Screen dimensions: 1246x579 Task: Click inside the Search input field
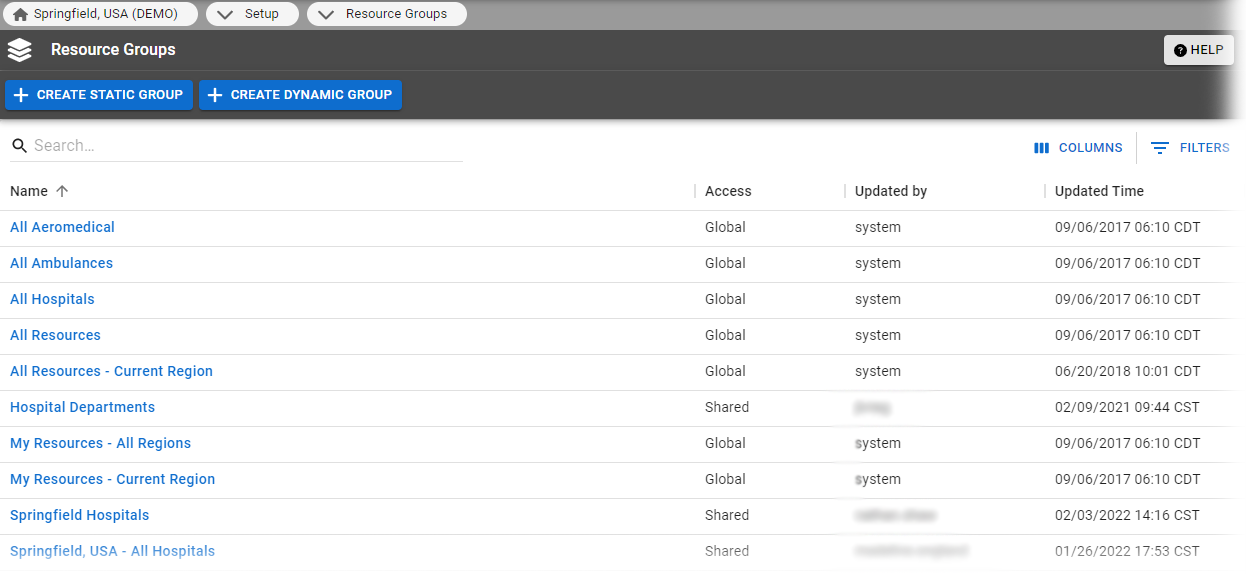pos(200,145)
